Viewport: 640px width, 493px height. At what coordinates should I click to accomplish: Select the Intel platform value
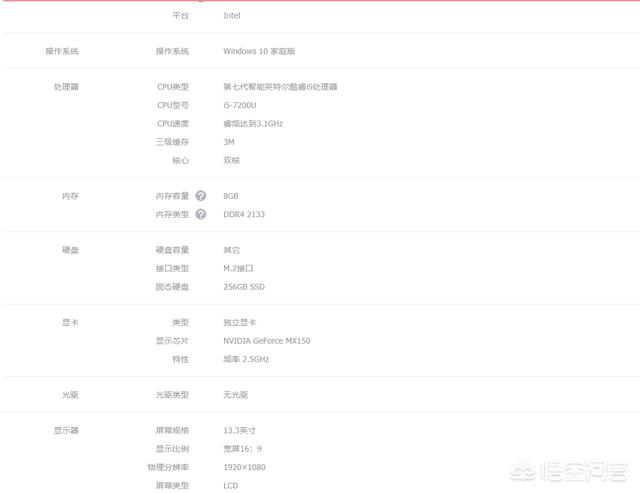[x=232, y=16]
